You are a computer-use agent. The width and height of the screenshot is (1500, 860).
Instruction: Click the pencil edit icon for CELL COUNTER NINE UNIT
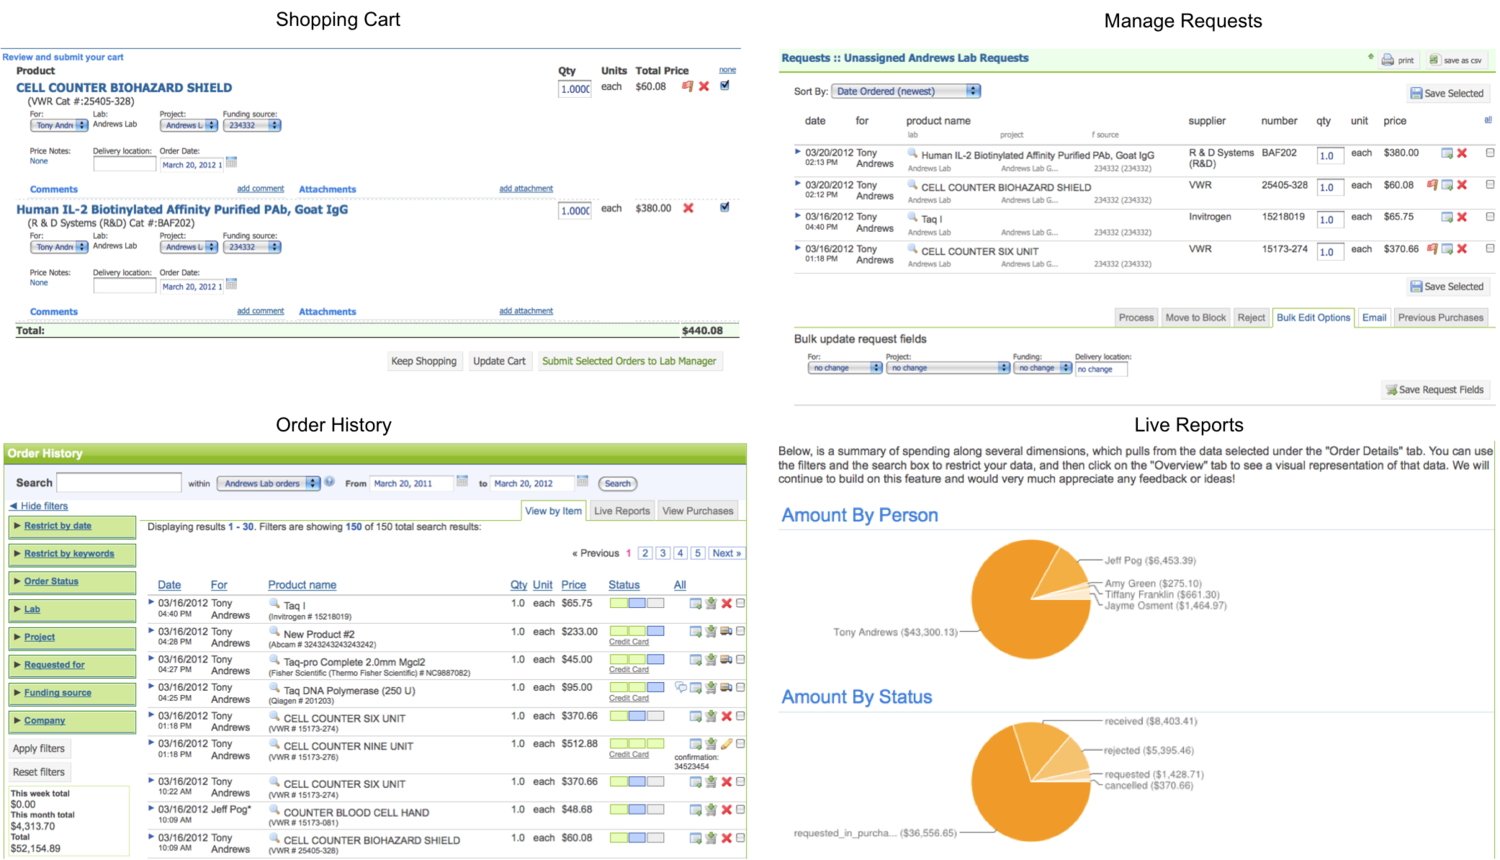coord(726,744)
